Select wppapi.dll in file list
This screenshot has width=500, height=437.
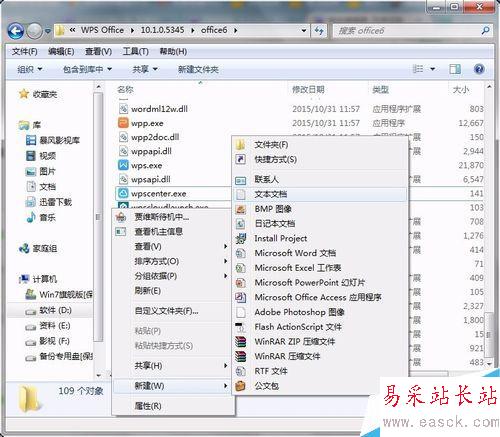[x=151, y=151]
